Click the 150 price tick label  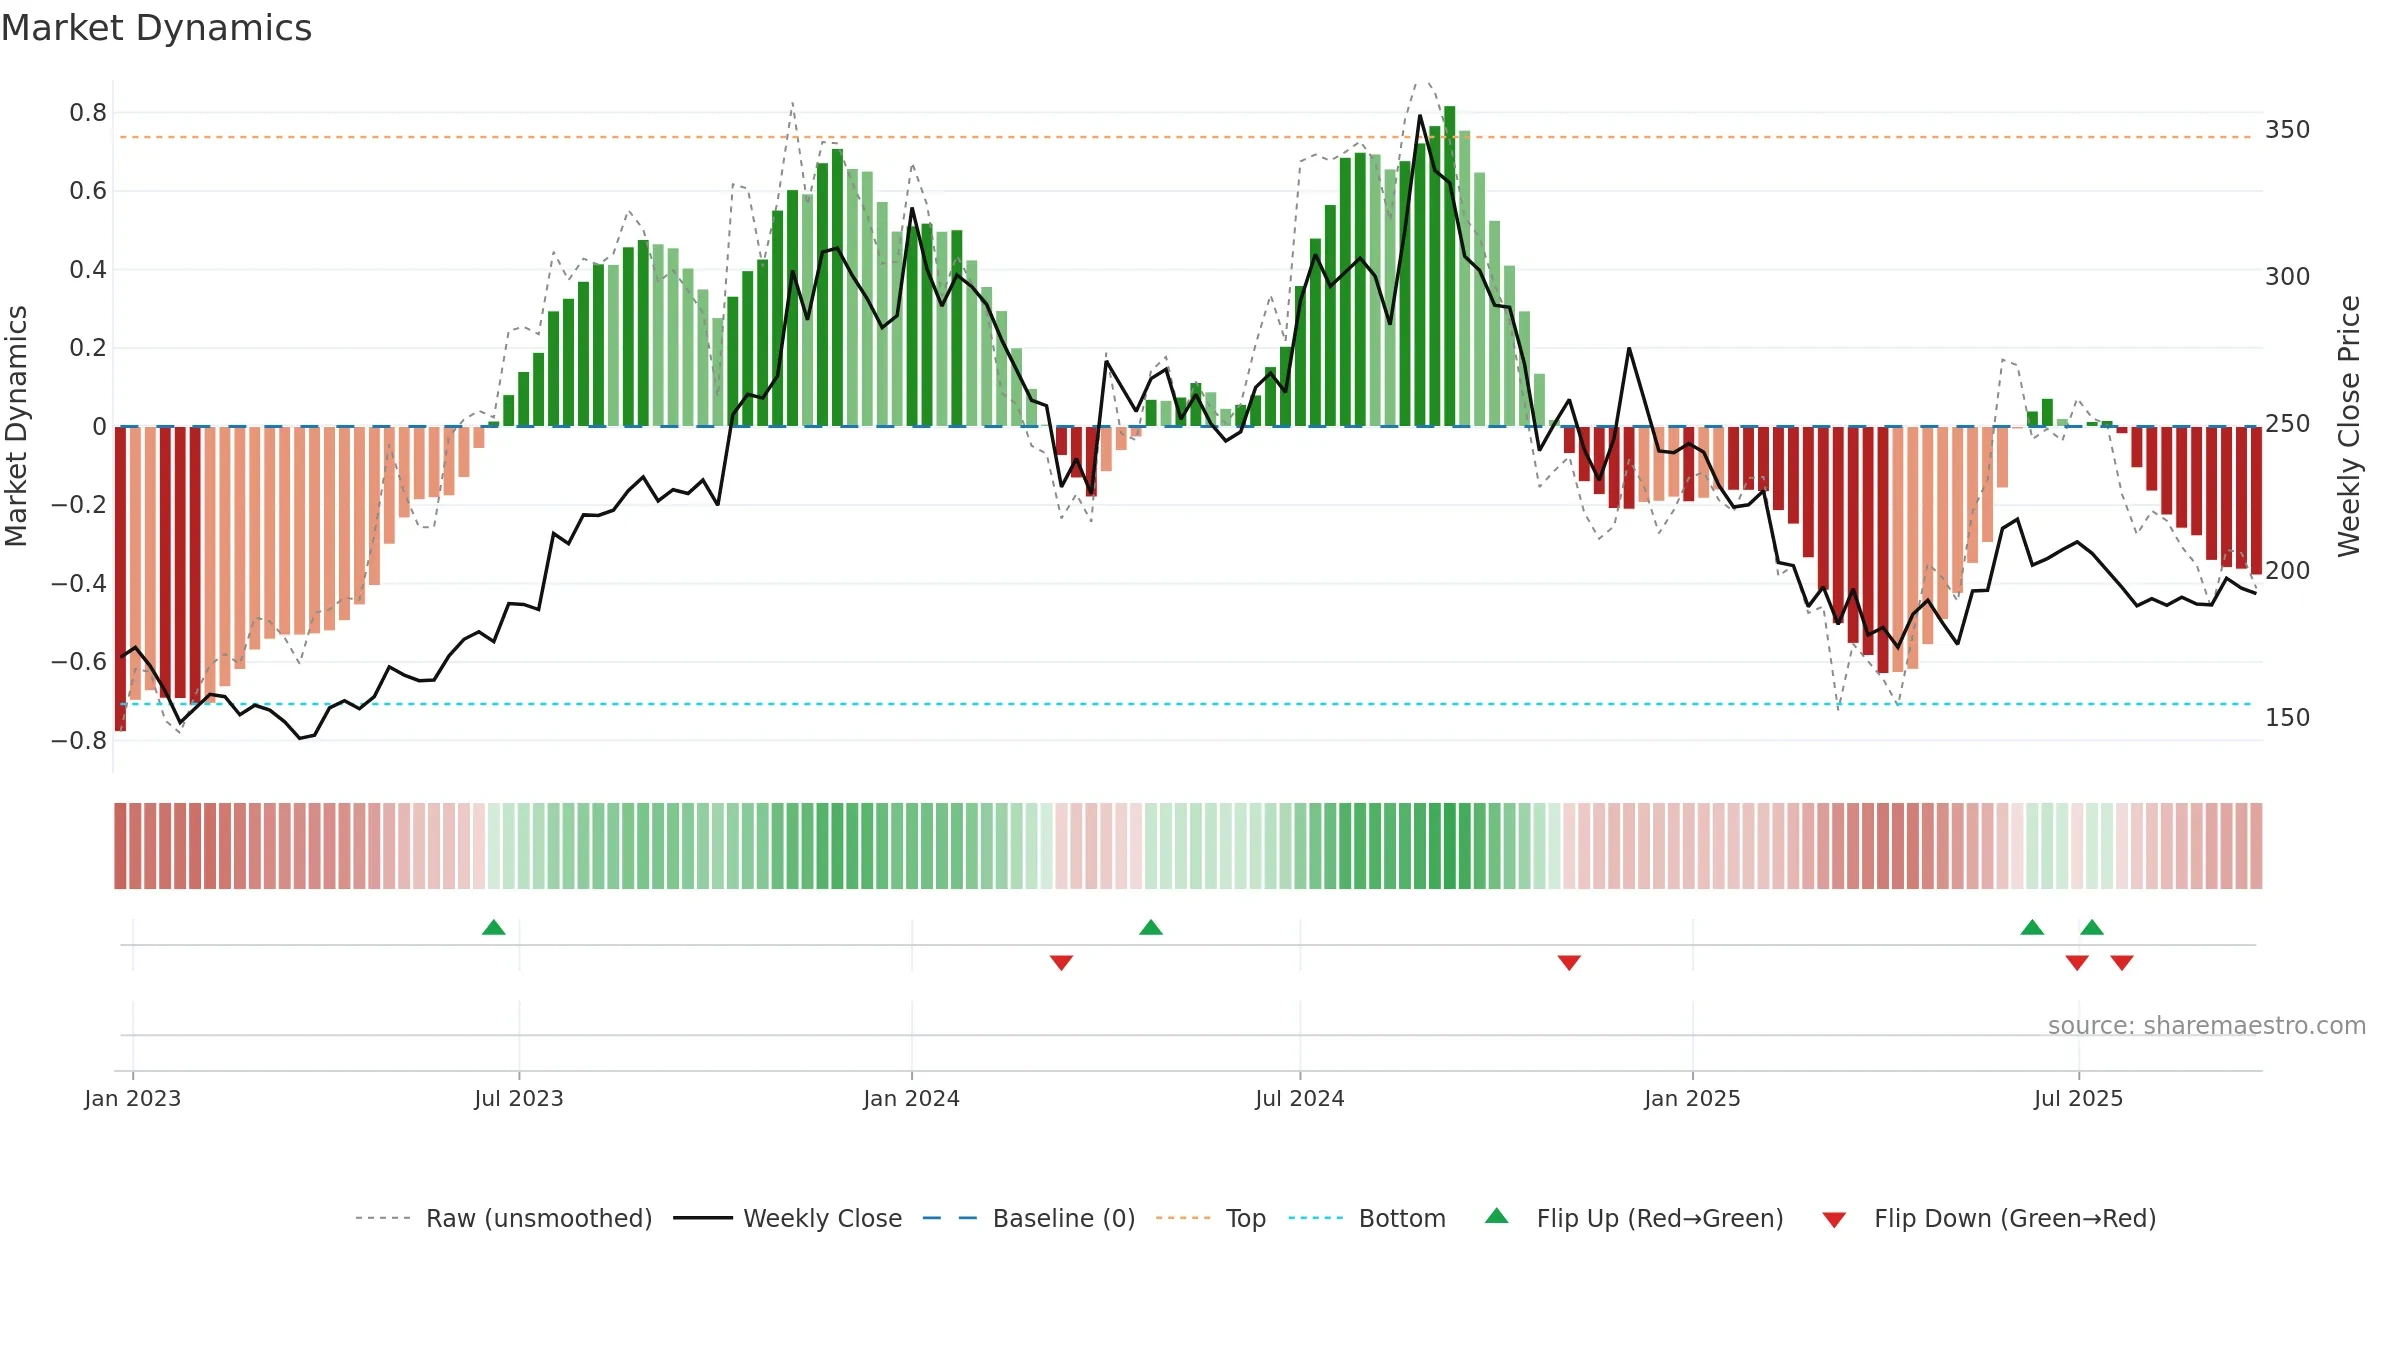tap(2288, 718)
